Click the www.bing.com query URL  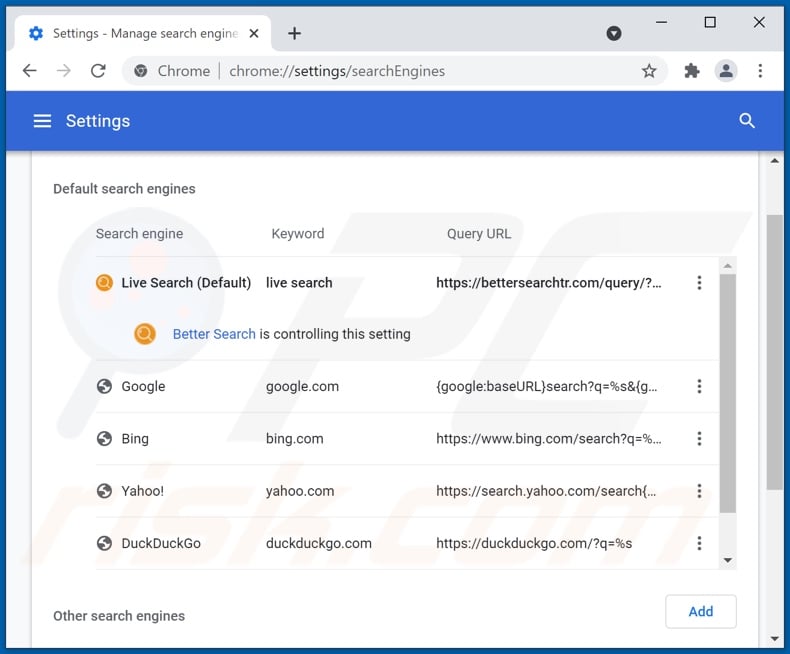[x=549, y=439]
